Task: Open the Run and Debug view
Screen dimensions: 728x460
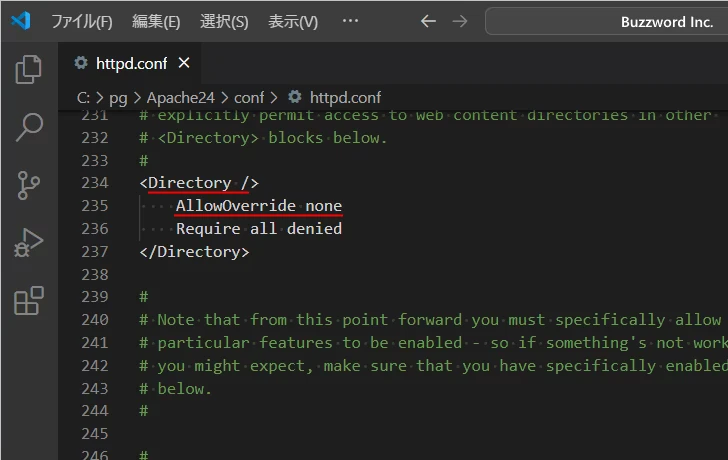Action: [x=29, y=243]
